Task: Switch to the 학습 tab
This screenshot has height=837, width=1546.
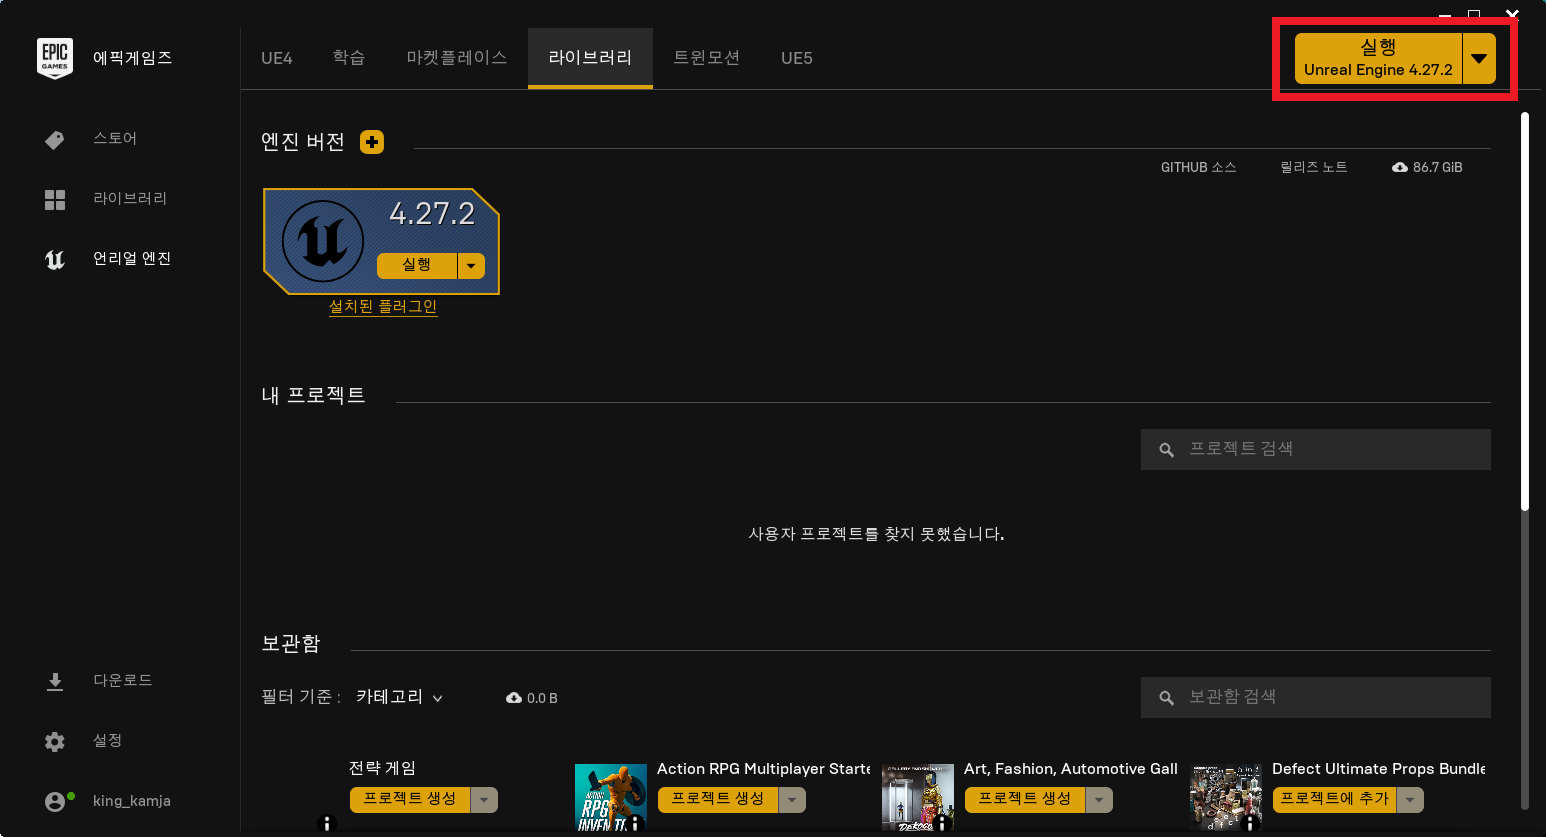Action: tap(349, 58)
